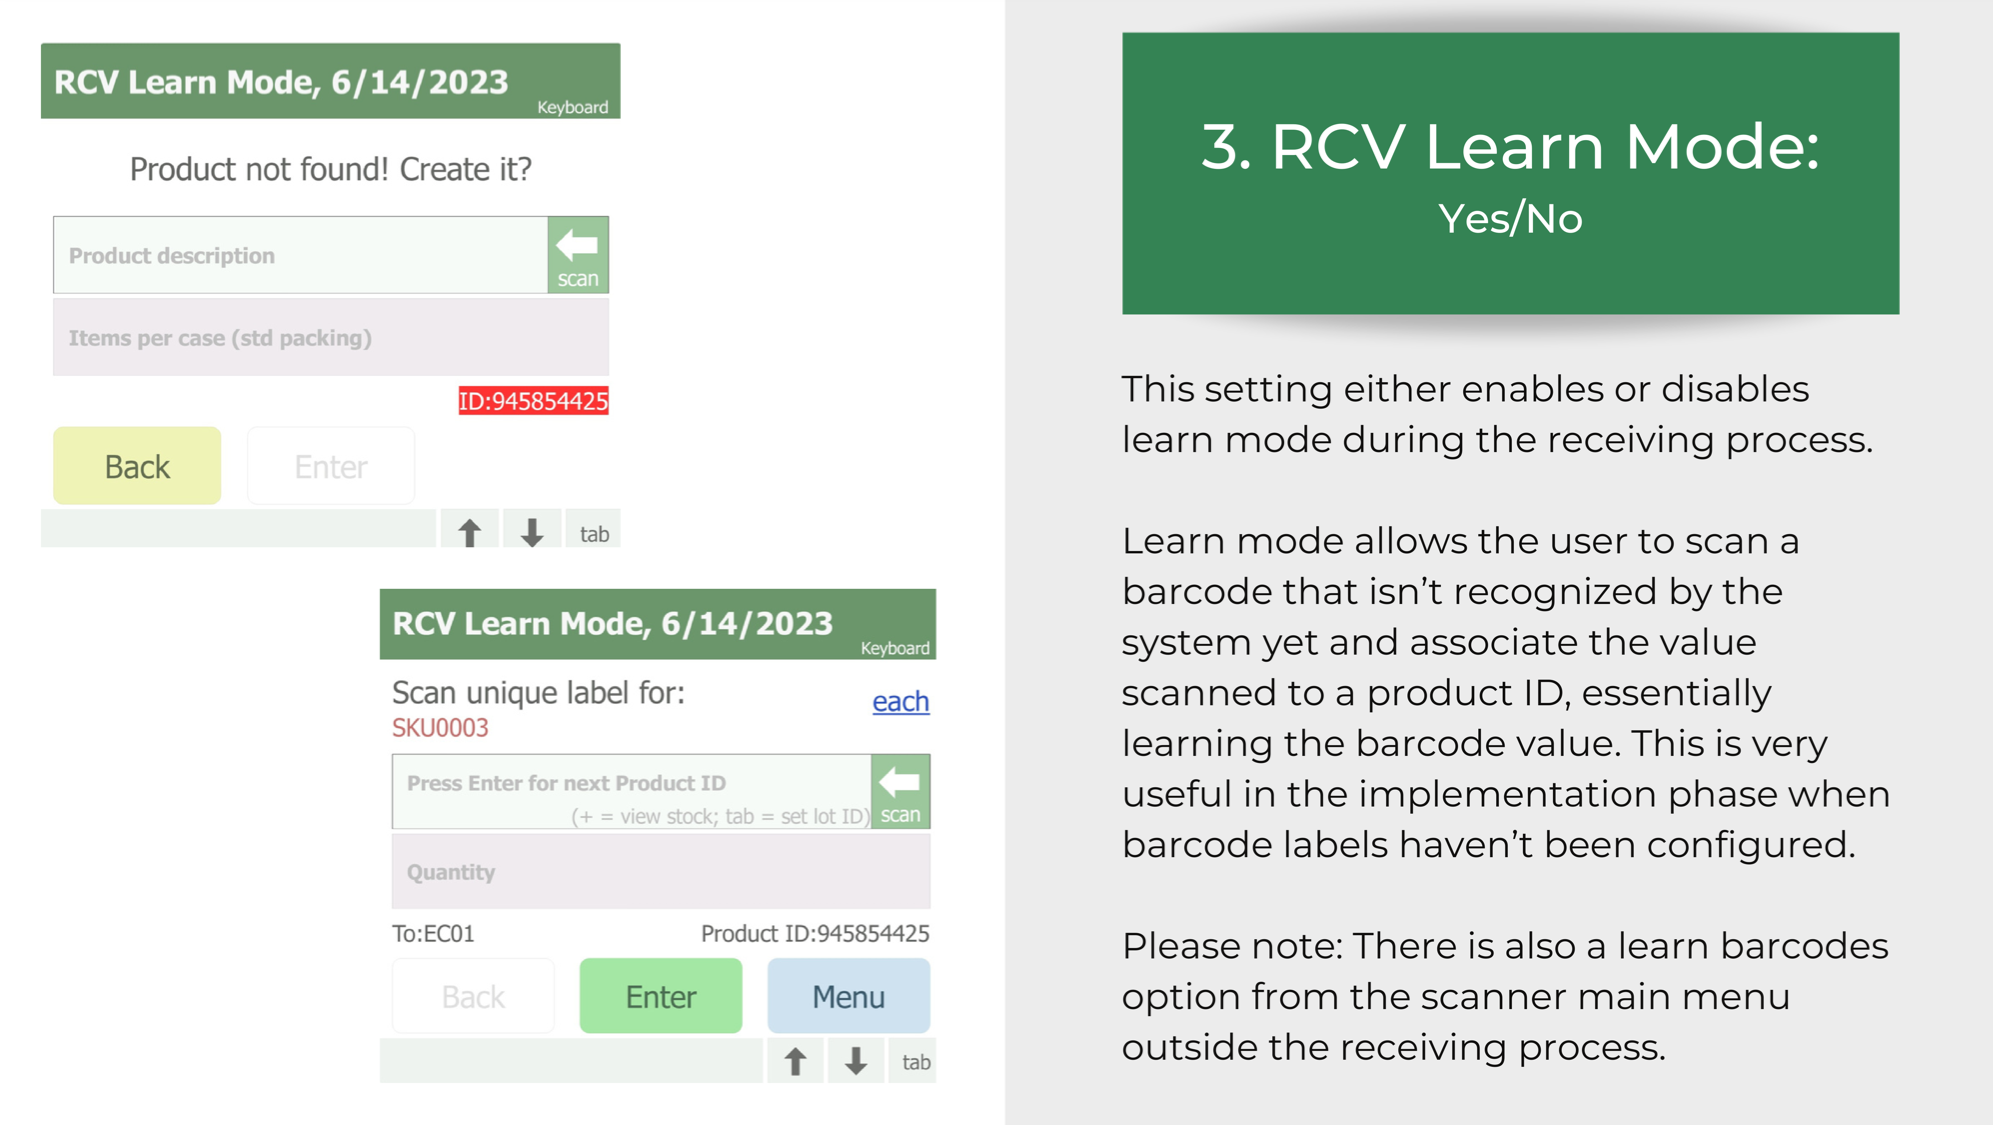
Task: Click the up arrow in the lower panel
Action: 795,1061
